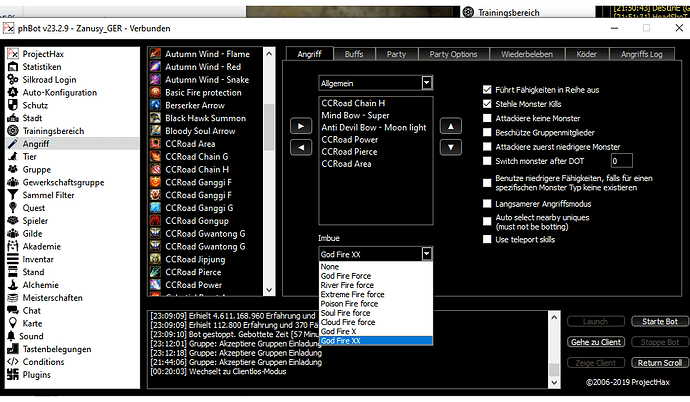Open the Trainingsbereich target icon in sidebar
Viewport: 690px width, 402px height.
[x=13, y=131]
